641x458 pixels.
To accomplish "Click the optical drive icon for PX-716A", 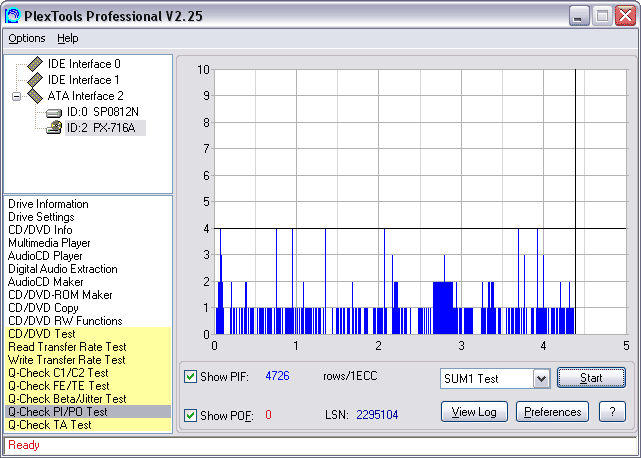I will (54, 128).
